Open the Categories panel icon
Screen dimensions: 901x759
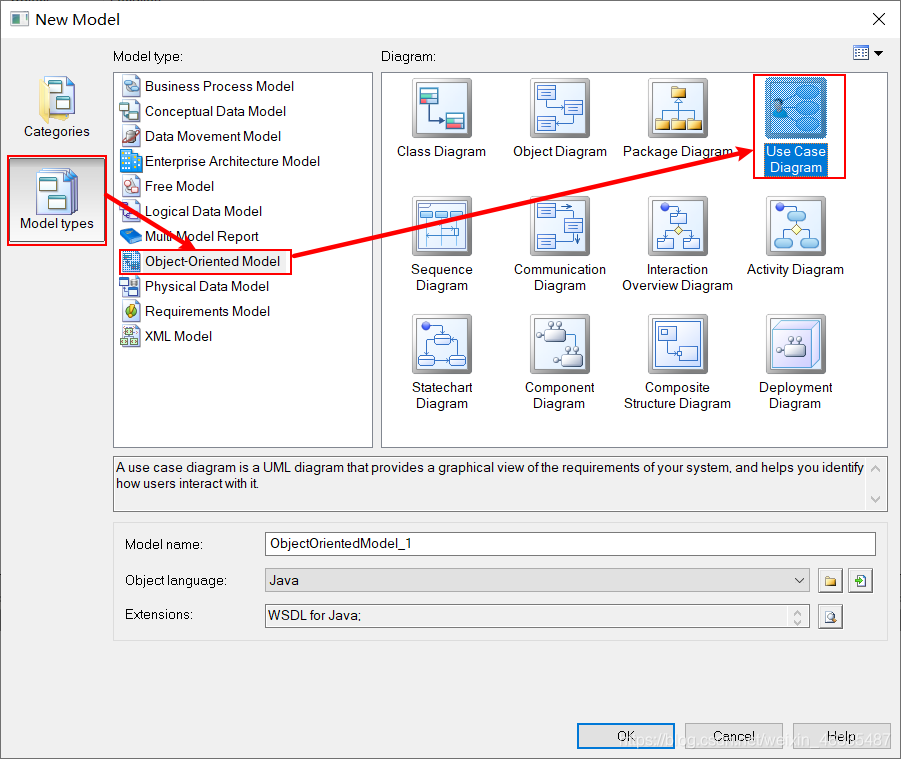pos(56,100)
